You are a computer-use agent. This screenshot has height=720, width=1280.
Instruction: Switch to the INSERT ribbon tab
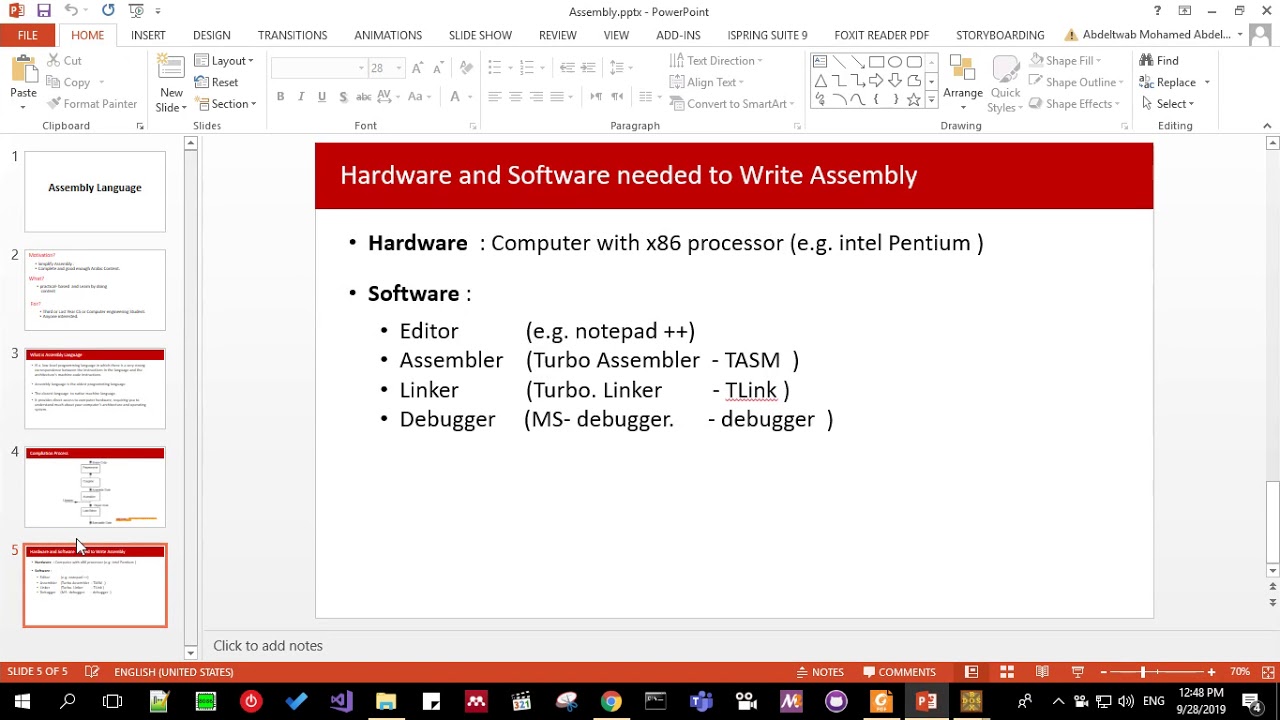(148, 35)
